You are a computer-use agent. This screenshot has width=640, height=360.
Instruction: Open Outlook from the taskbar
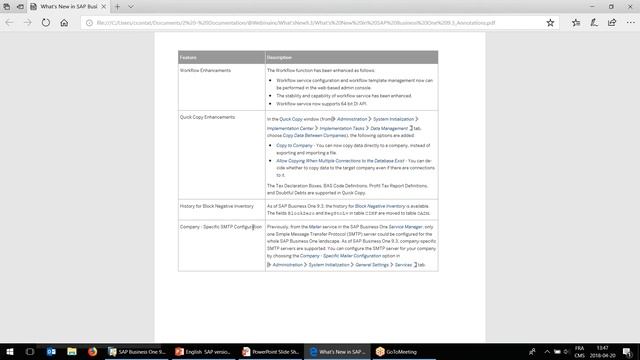click(51, 351)
